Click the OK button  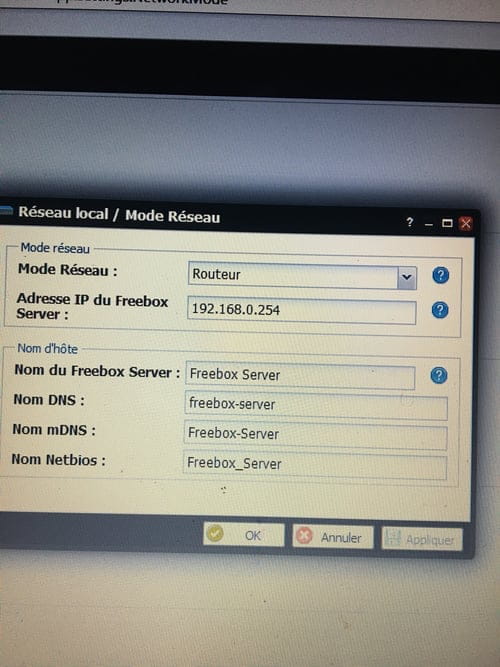pyautogui.click(x=244, y=534)
